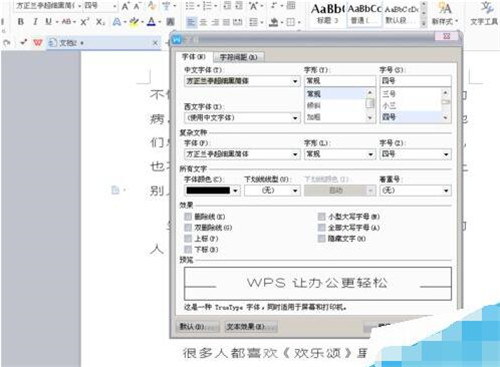Toggle Italic formatting in the toolbar
Image resolution: width=500 pixels, height=367 pixels.
[35, 22]
